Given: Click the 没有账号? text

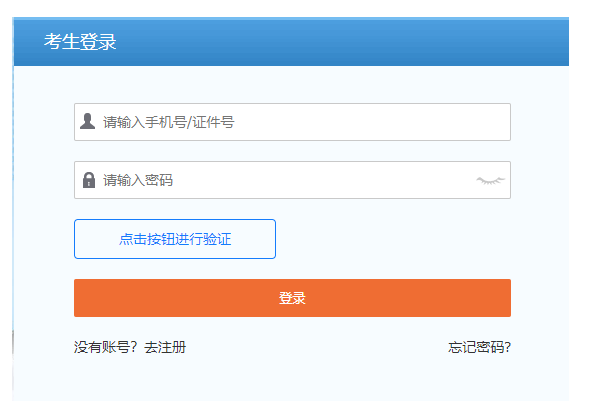Looking at the screenshot, I should 106,347.
